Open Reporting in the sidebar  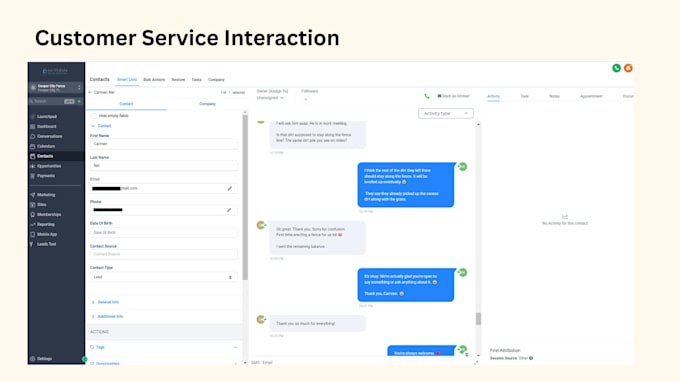pos(46,224)
